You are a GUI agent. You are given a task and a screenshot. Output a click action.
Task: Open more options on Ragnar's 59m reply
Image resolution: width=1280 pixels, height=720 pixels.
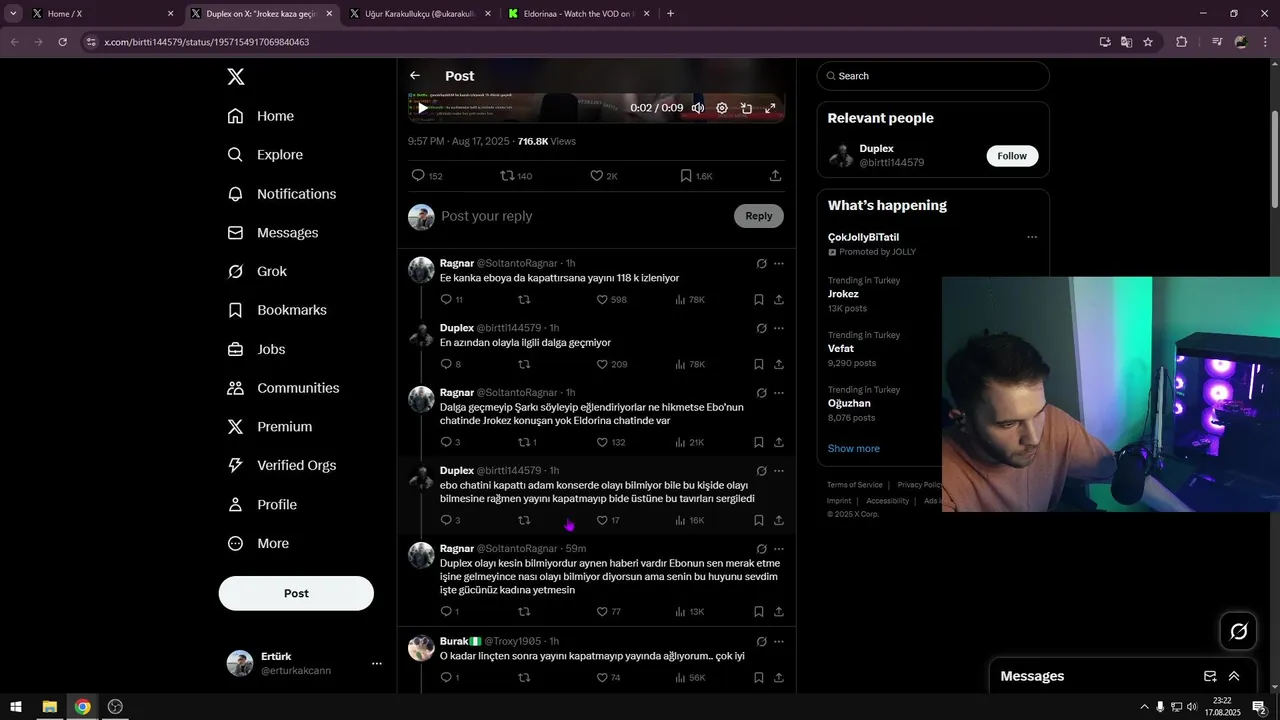pos(779,549)
